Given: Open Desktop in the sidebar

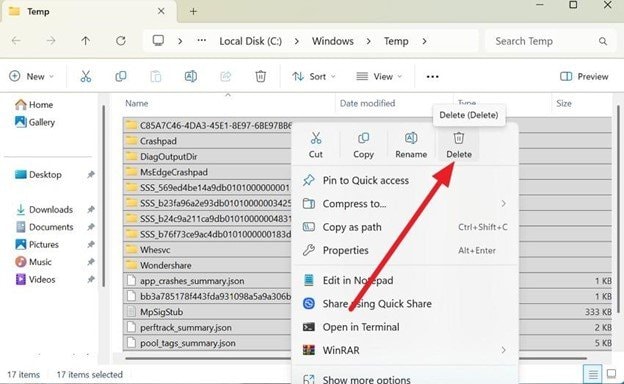Looking at the screenshot, I should (x=38, y=175).
